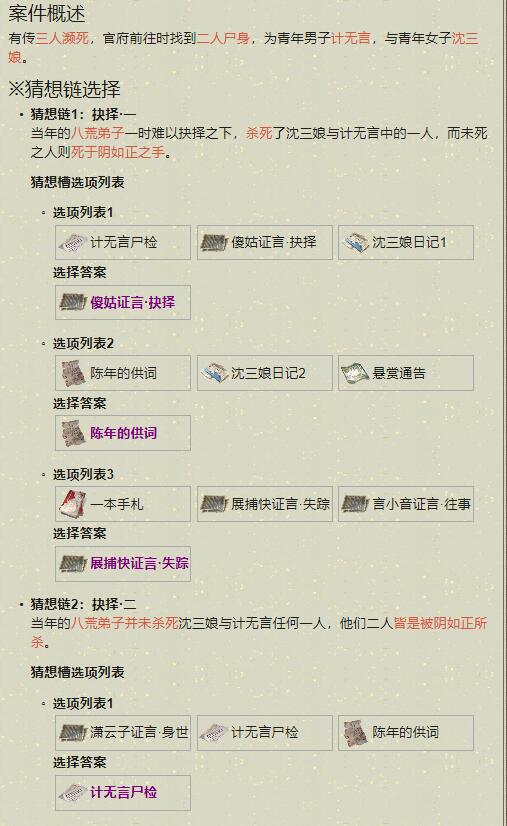Open the purple 陈年的供词 answer link
507x826 pixels.
[x=123, y=433]
